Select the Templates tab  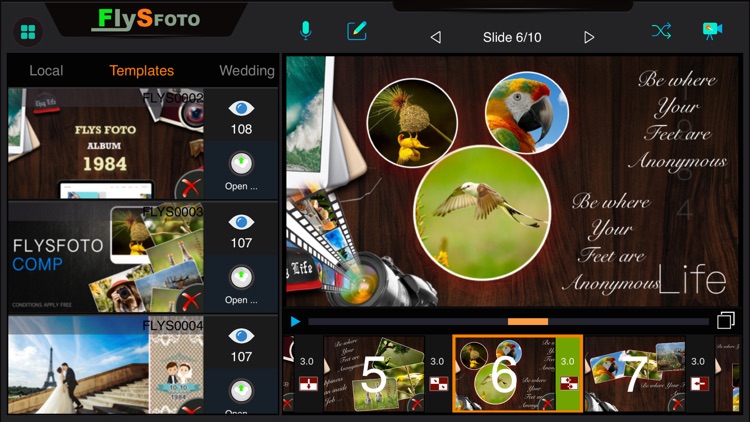[x=142, y=71]
